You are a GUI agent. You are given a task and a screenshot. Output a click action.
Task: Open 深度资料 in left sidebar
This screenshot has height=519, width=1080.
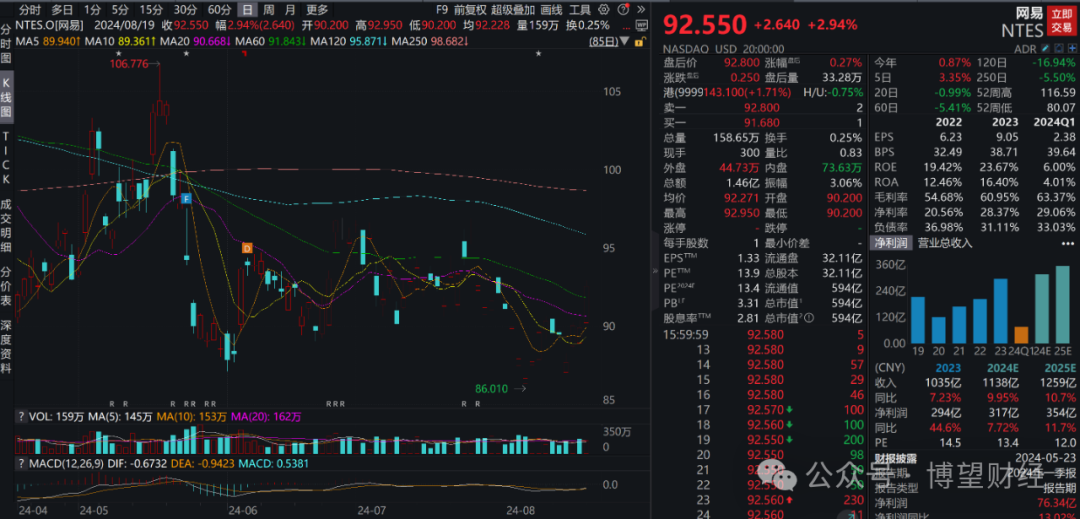click(x=6, y=348)
